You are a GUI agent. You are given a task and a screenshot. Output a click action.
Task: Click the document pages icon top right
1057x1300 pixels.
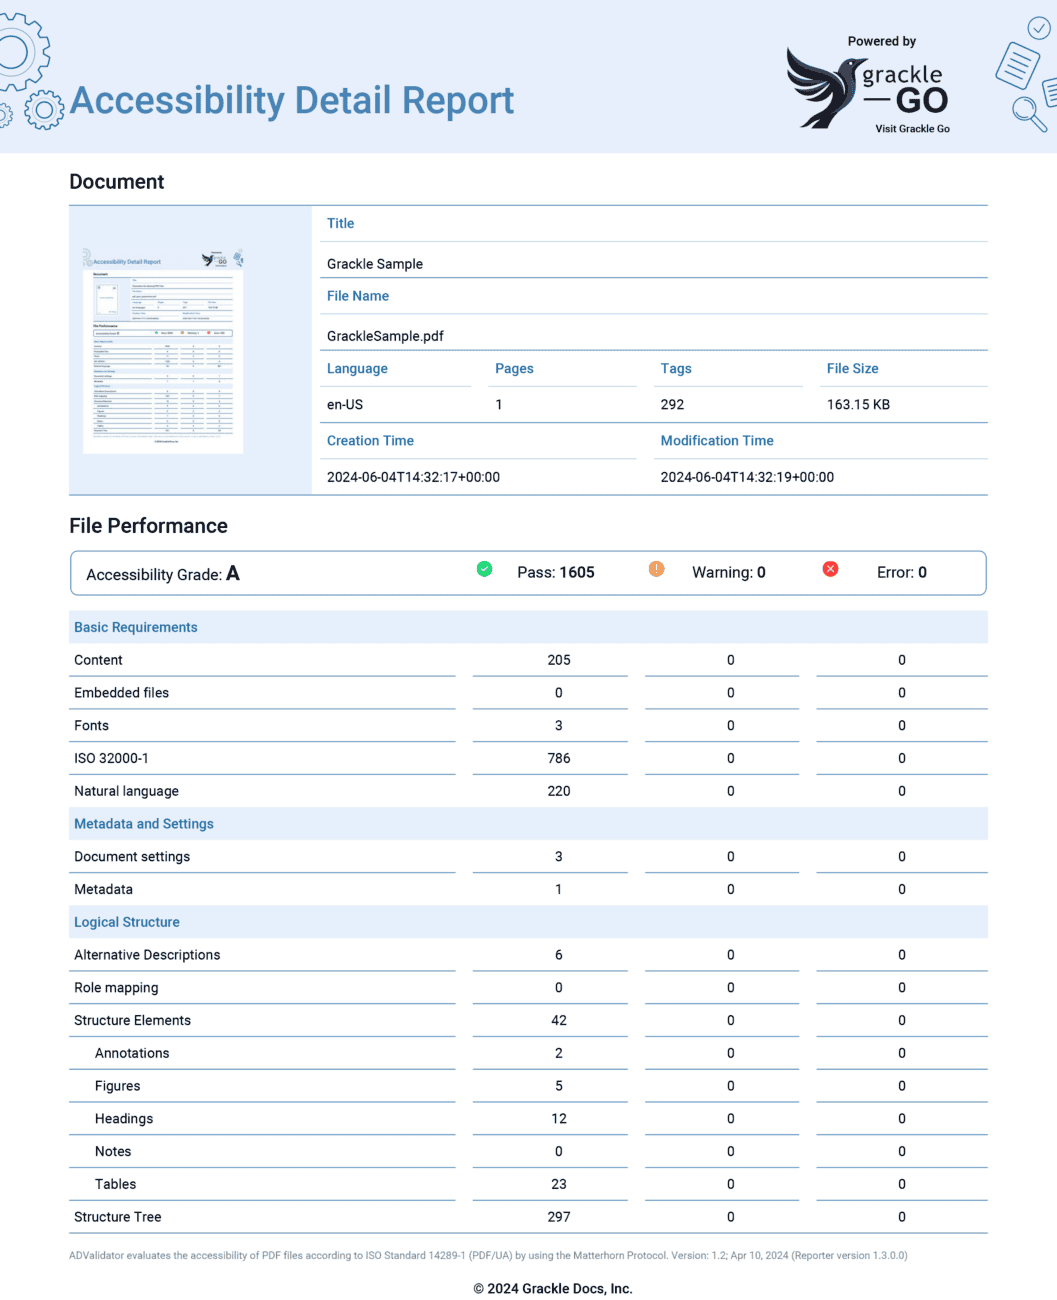tap(1017, 68)
